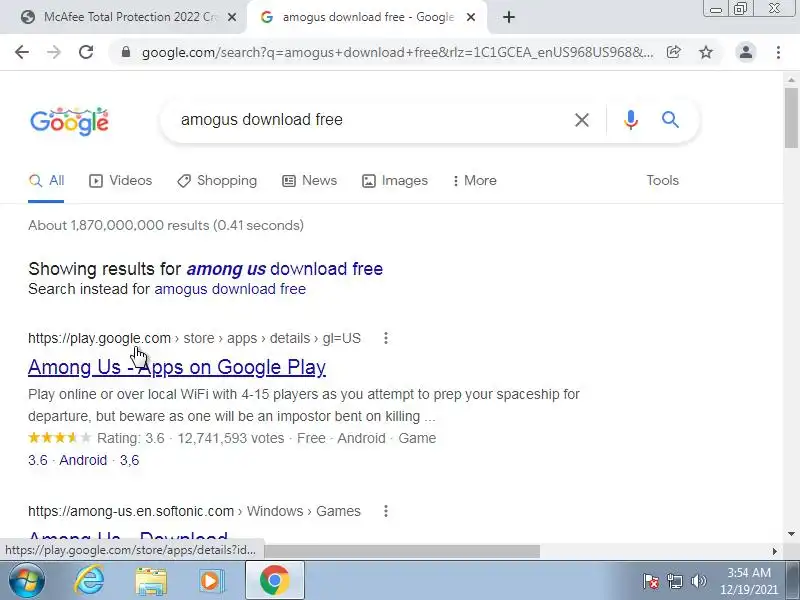Image resolution: width=800 pixels, height=600 pixels.
Task: Clear the search box with the X
Action: click(x=582, y=120)
